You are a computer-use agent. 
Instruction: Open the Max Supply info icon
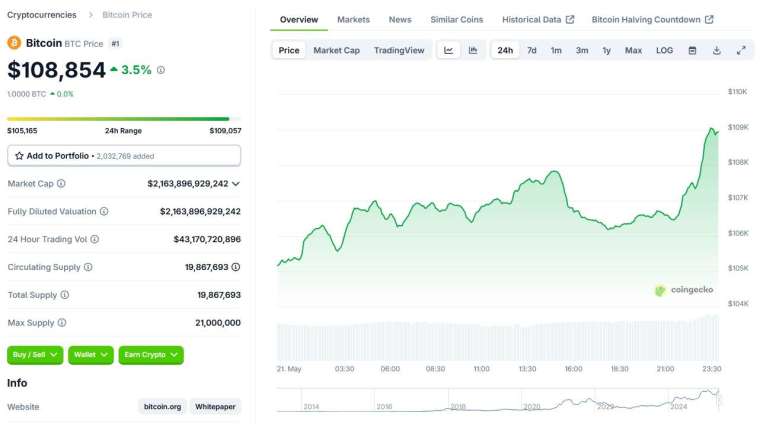[62, 323]
